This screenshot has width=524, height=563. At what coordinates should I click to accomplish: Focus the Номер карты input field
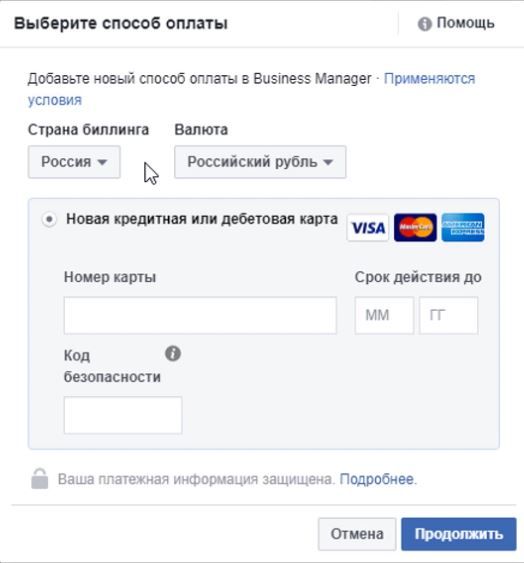pos(200,315)
